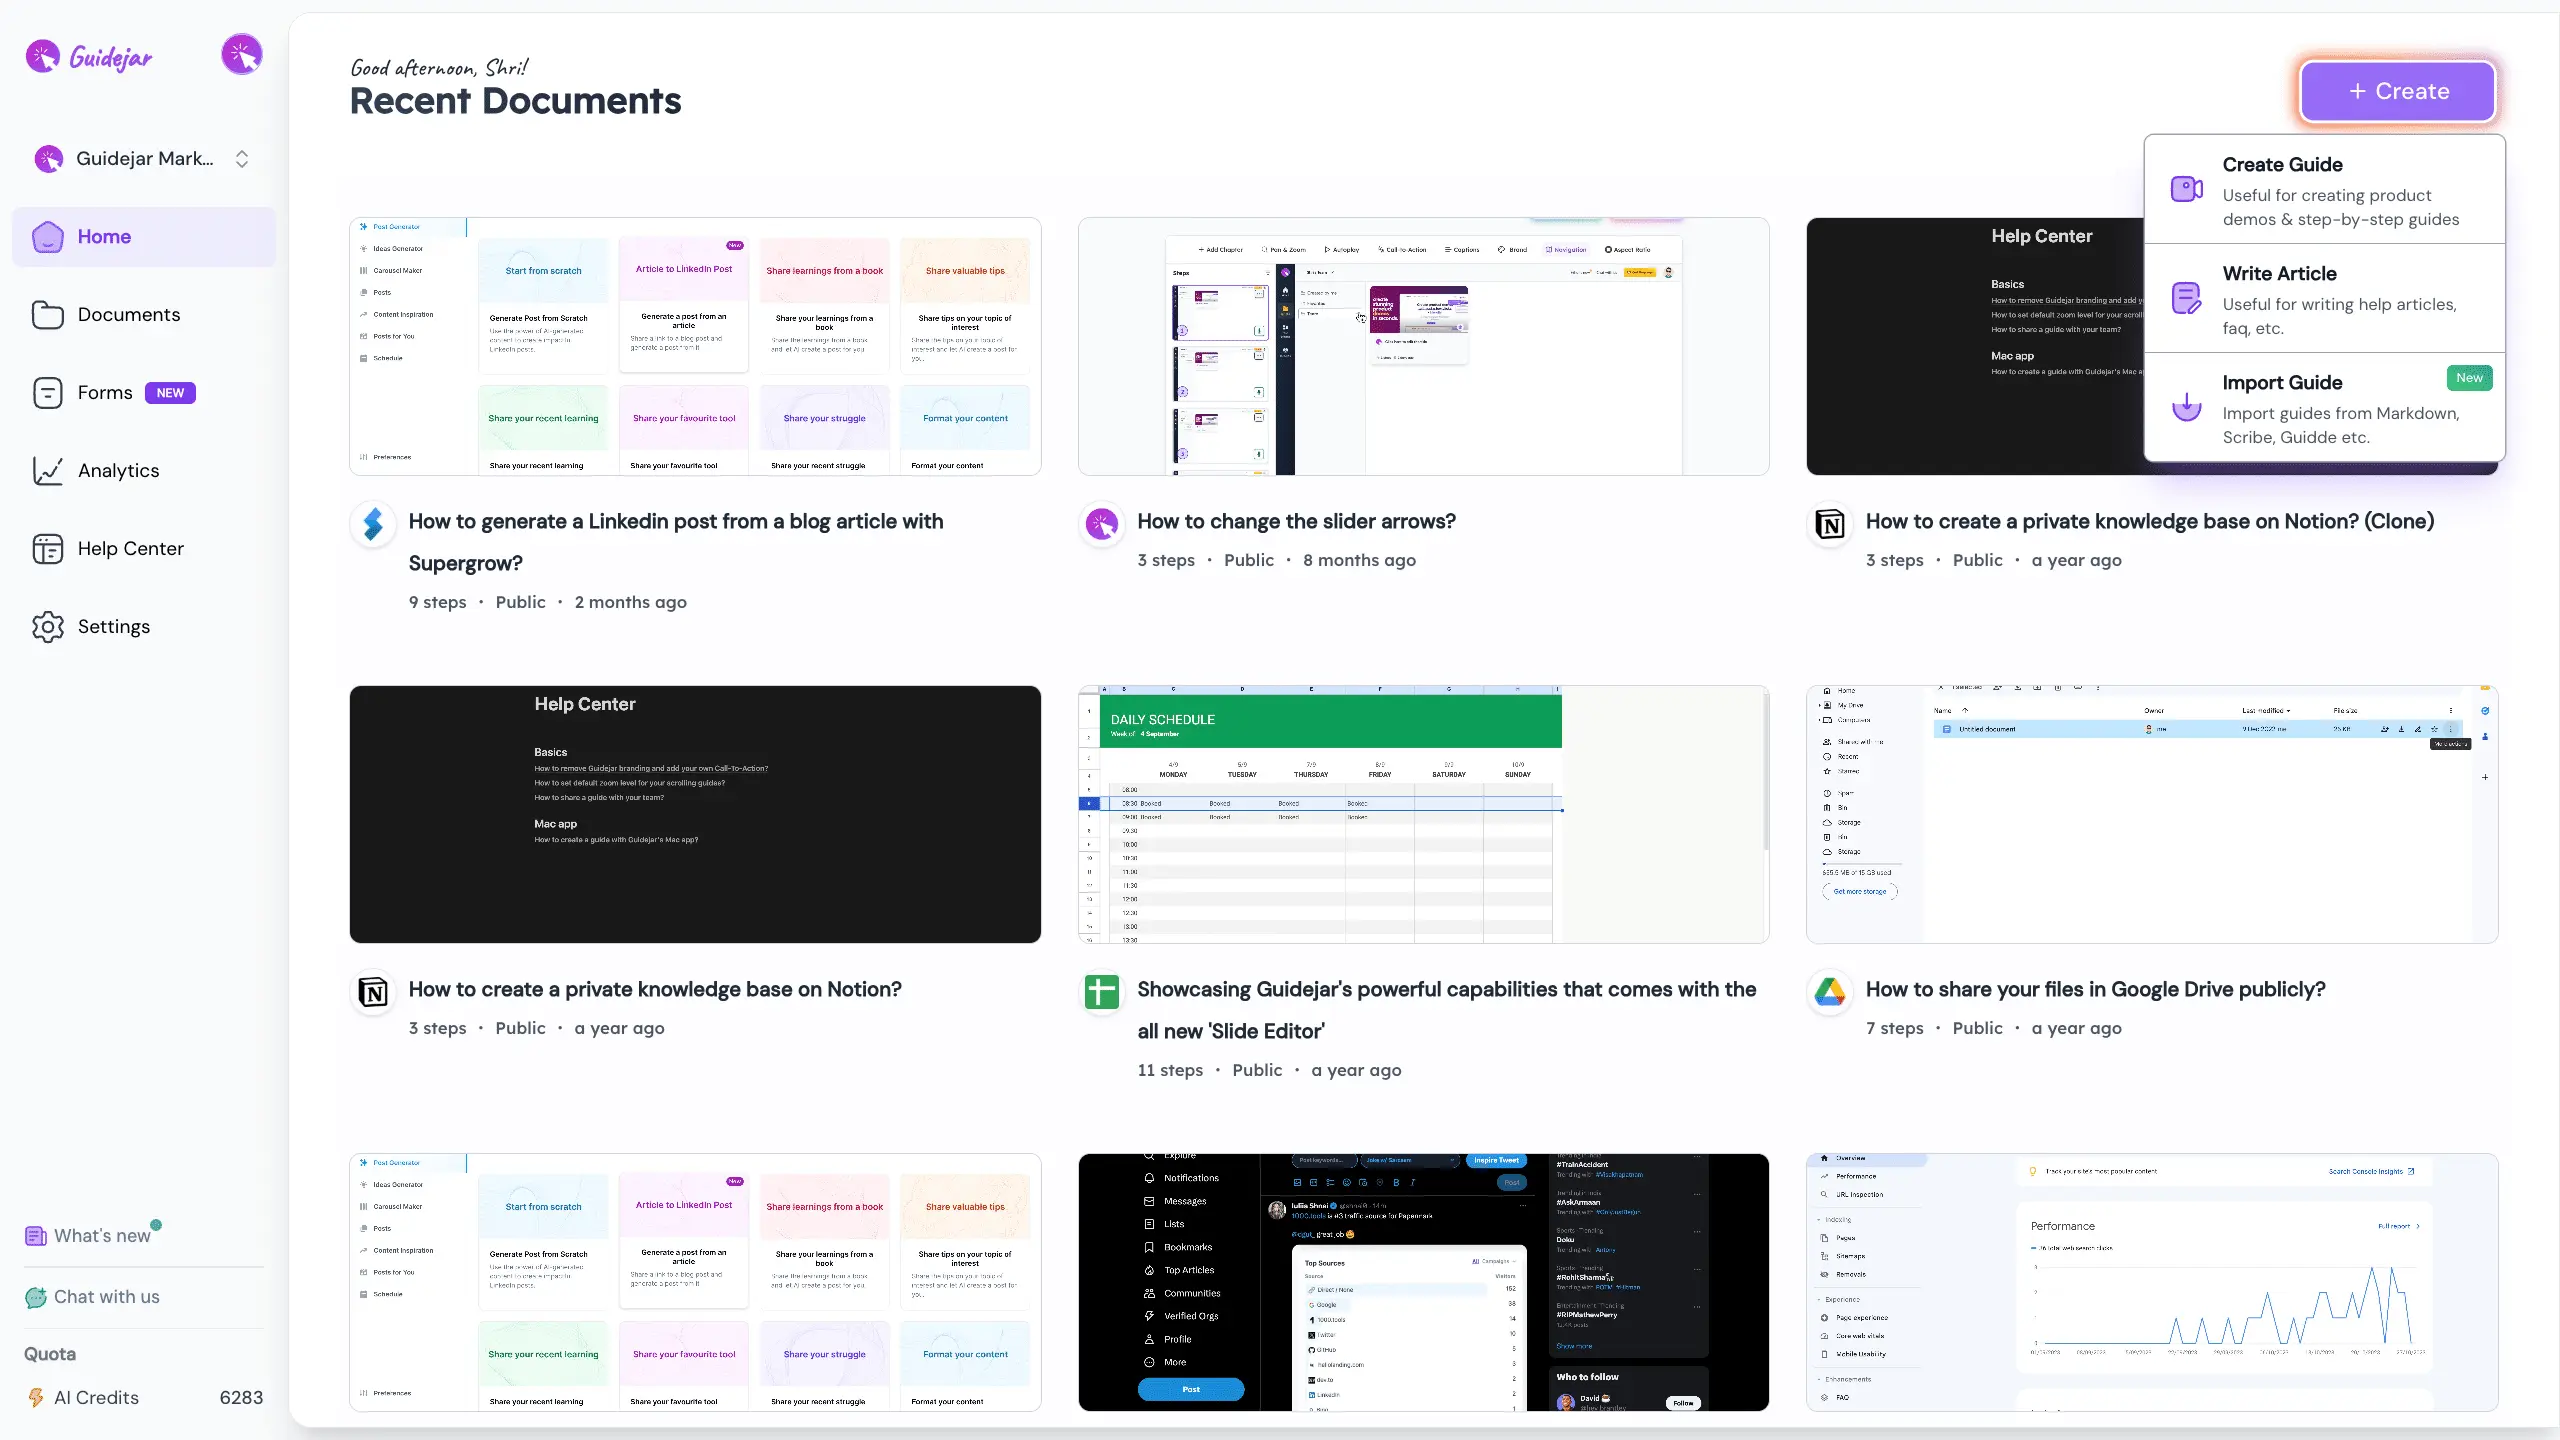The image size is (2560, 1440).
Task: Click the Analytics chart icon
Action: [x=47, y=471]
